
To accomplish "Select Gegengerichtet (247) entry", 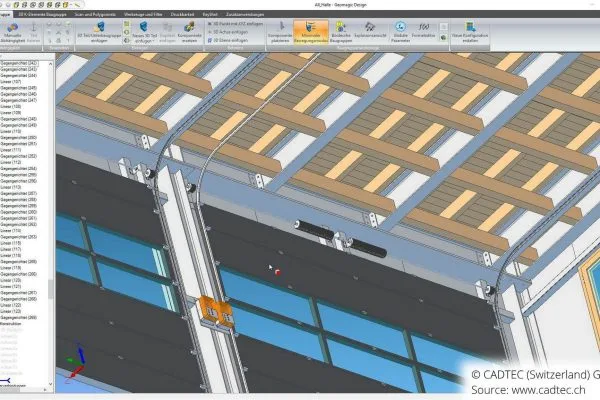I will [x=19, y=100].
